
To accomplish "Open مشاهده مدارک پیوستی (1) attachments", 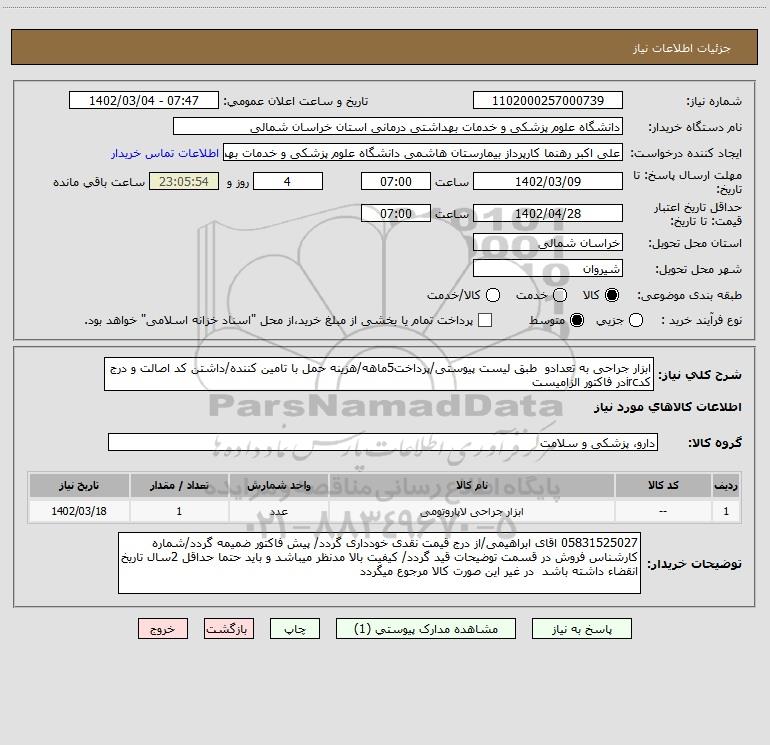I will [426, 629].
